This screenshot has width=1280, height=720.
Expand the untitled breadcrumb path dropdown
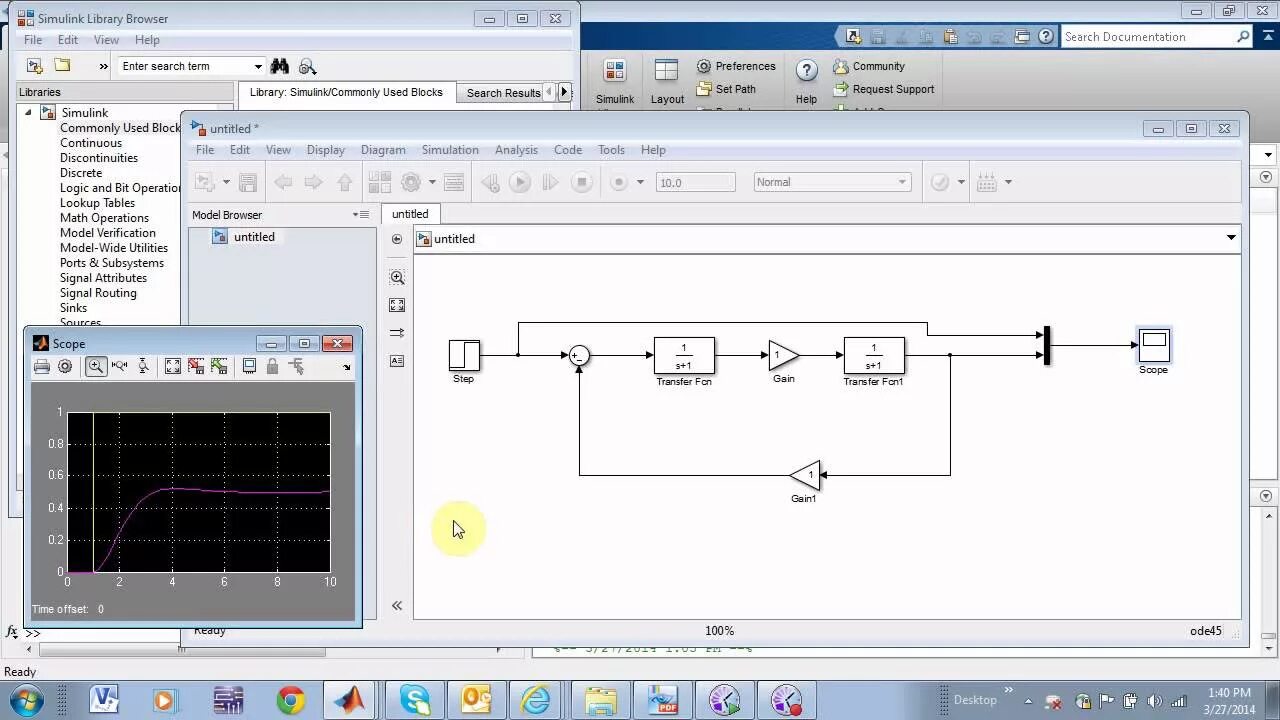coord(1231,238)
